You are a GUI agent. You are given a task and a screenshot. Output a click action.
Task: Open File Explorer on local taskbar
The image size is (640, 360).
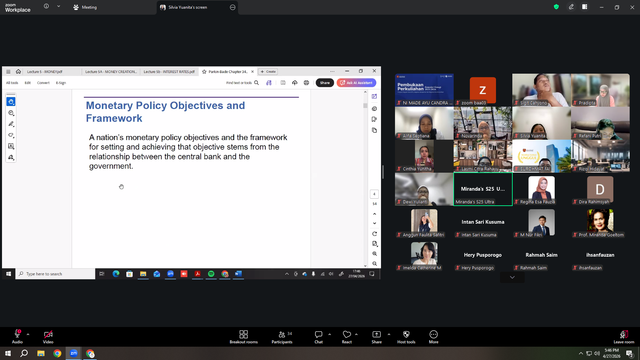[41, 353]
